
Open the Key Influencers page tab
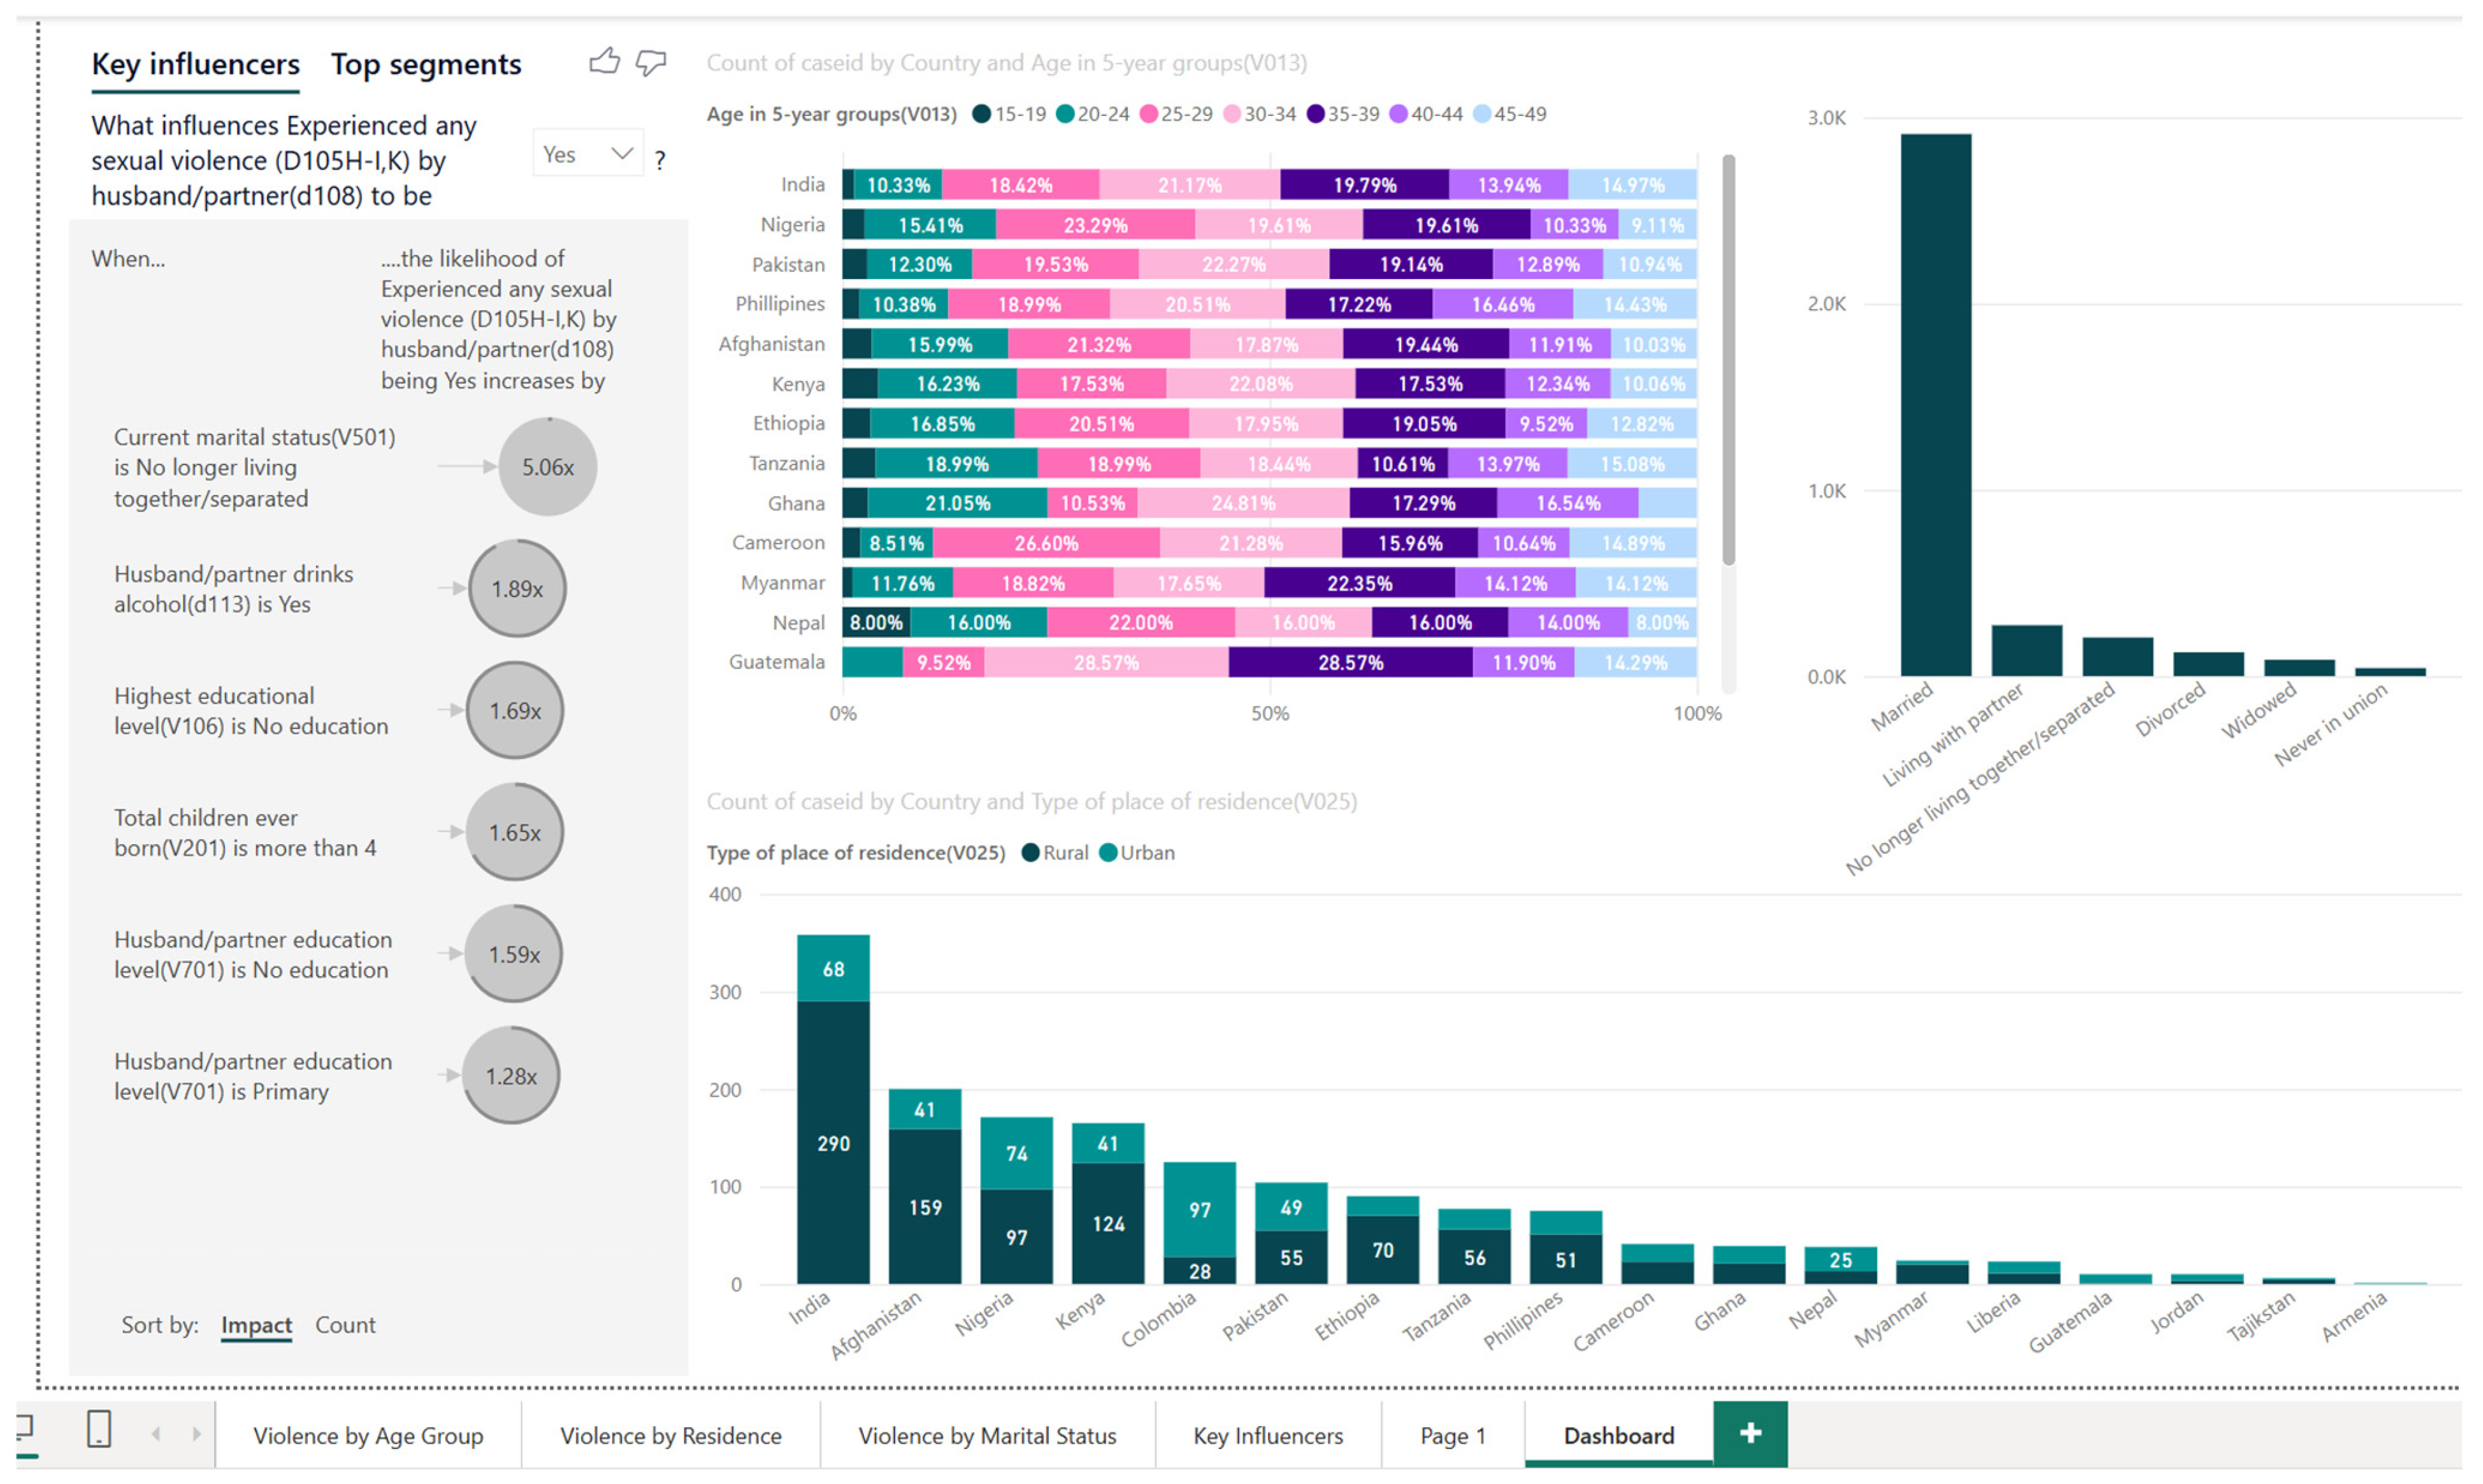coord(1268,1436)
